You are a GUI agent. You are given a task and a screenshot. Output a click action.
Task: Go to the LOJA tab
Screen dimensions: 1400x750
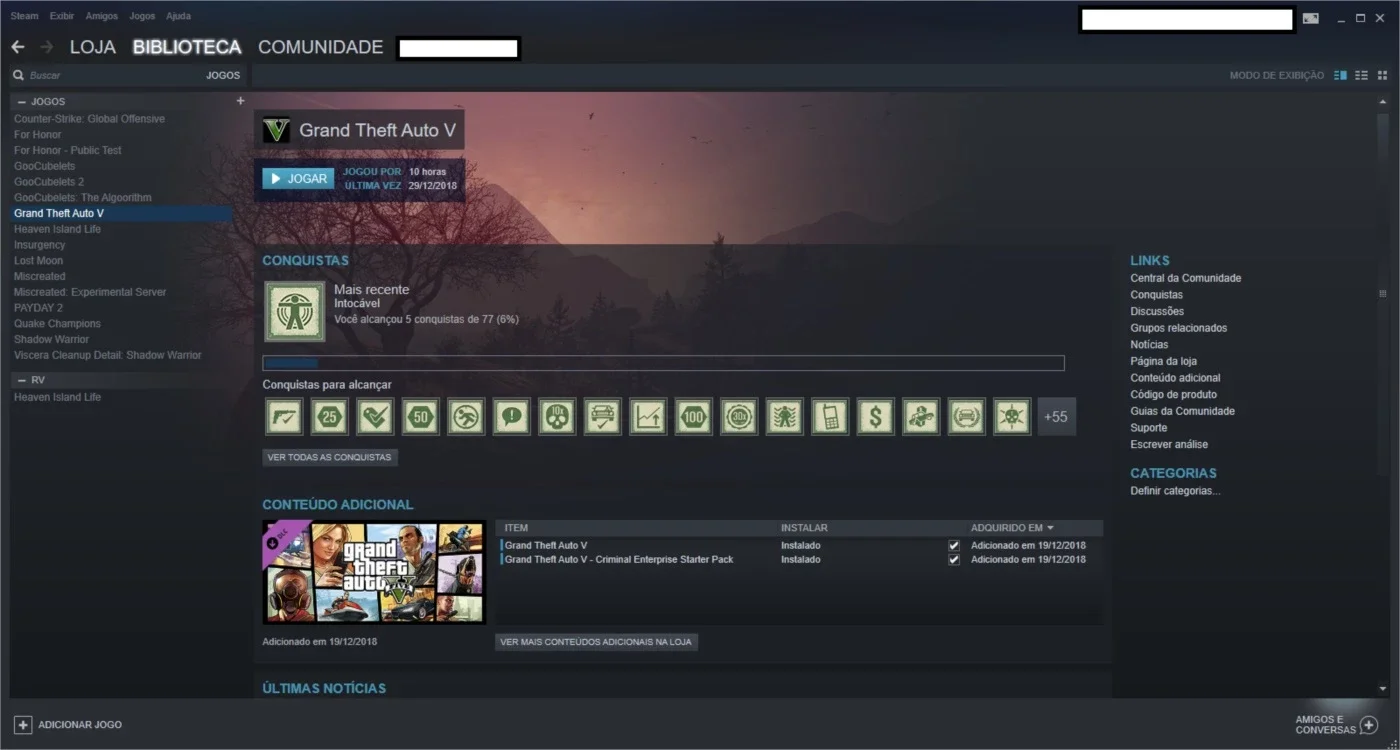93,47
